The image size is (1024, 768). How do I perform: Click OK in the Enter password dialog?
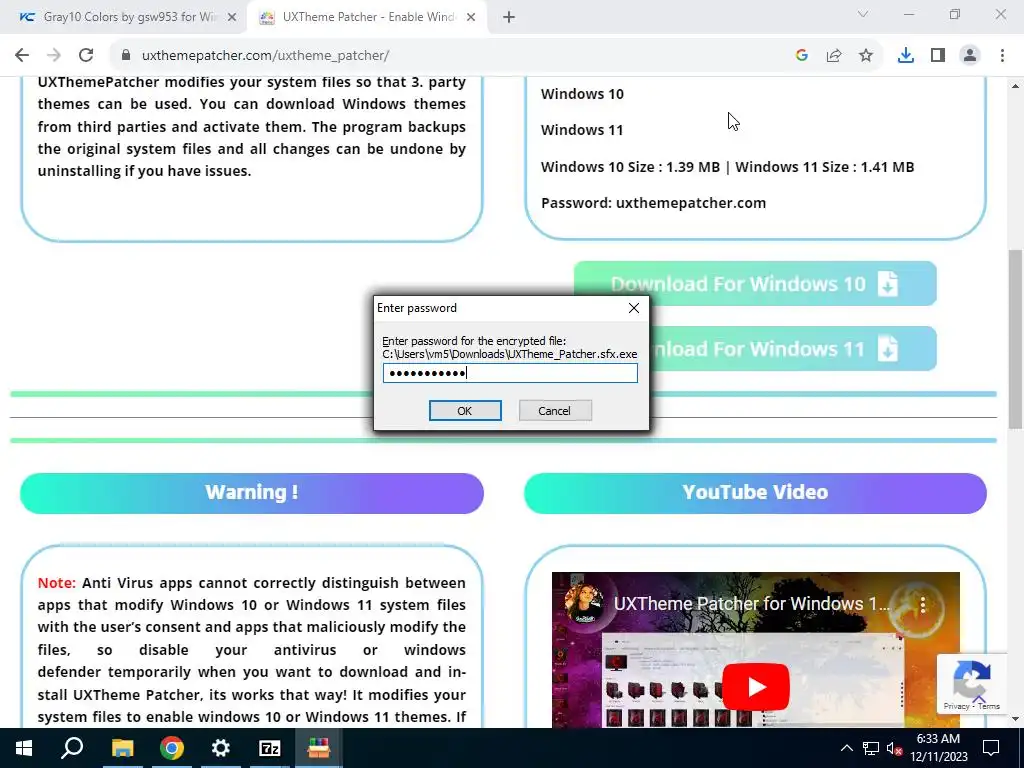(x=465, y=411)
